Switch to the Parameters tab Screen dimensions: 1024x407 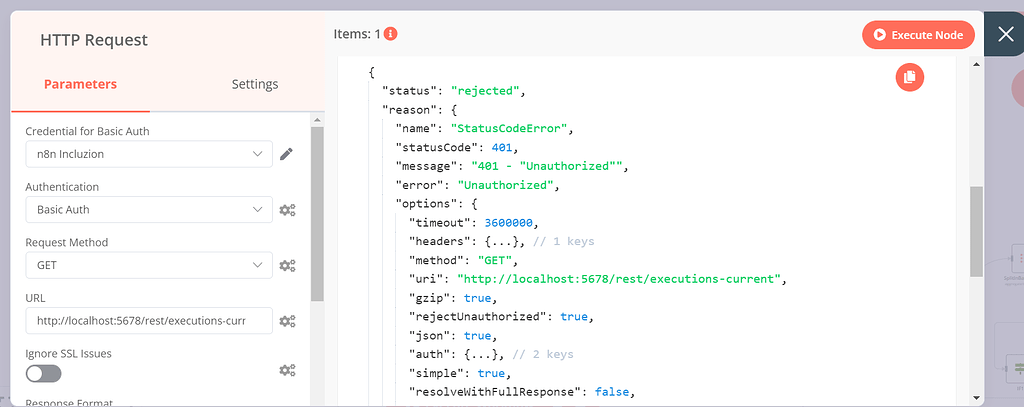[x=80, y=84]
